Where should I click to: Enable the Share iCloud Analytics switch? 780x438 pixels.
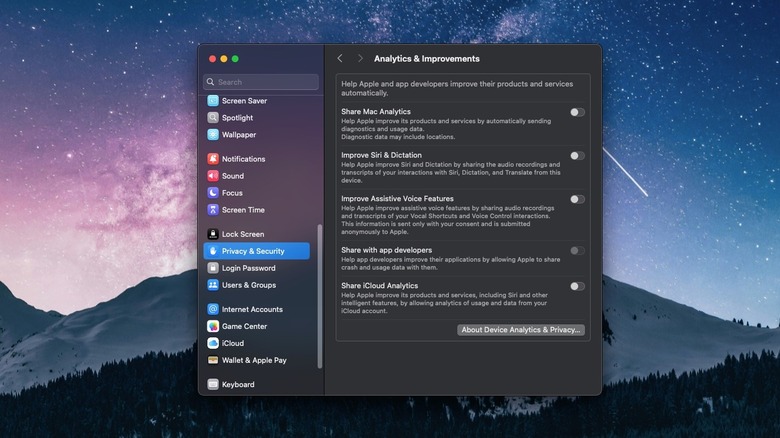point(577,286)
